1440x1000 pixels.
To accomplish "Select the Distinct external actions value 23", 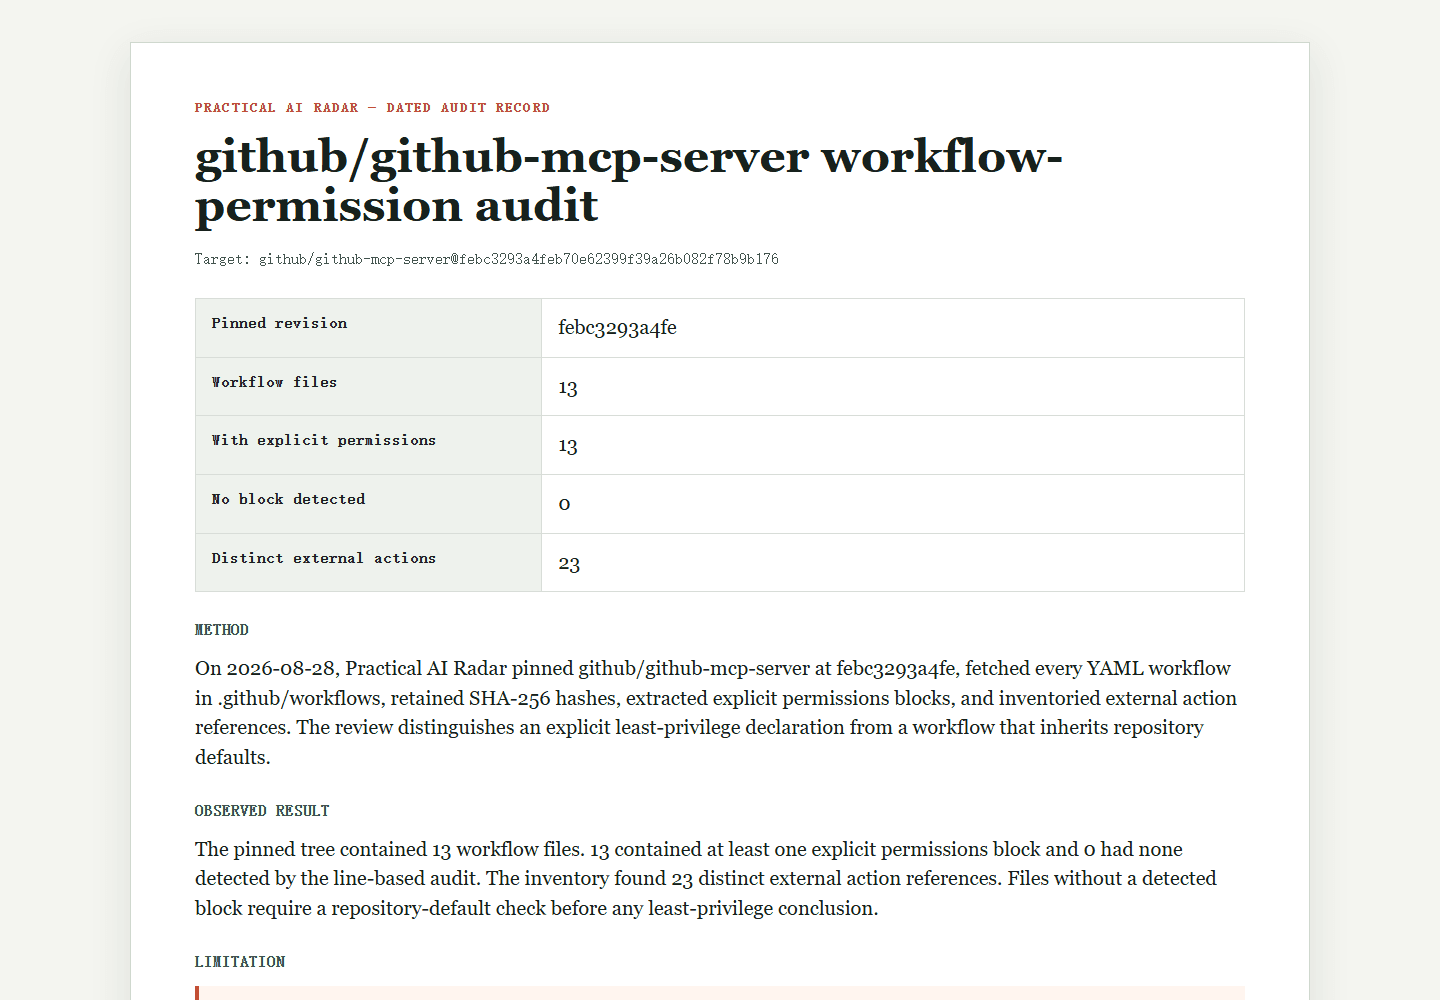I will coord(569,563).
